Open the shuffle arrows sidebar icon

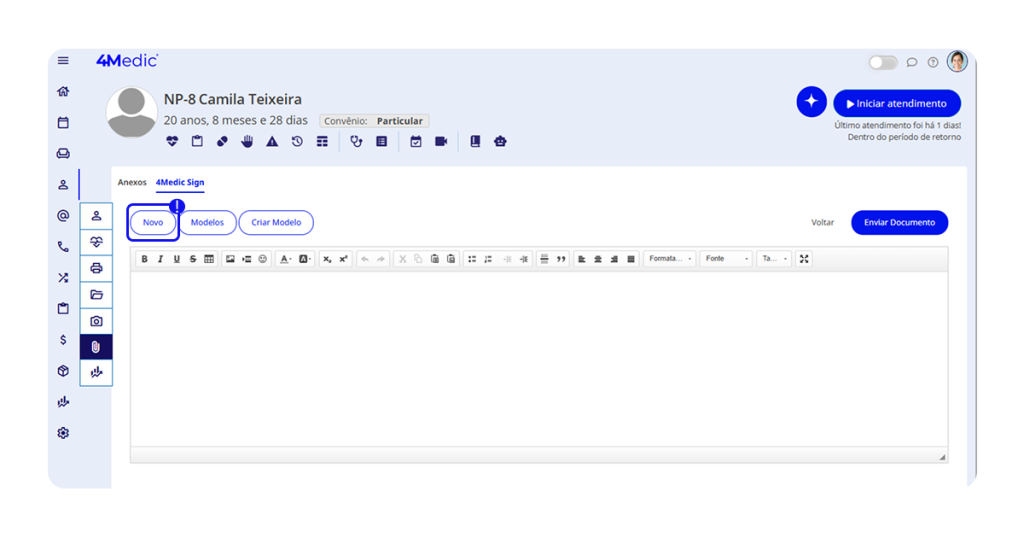[x=63, y=277]
